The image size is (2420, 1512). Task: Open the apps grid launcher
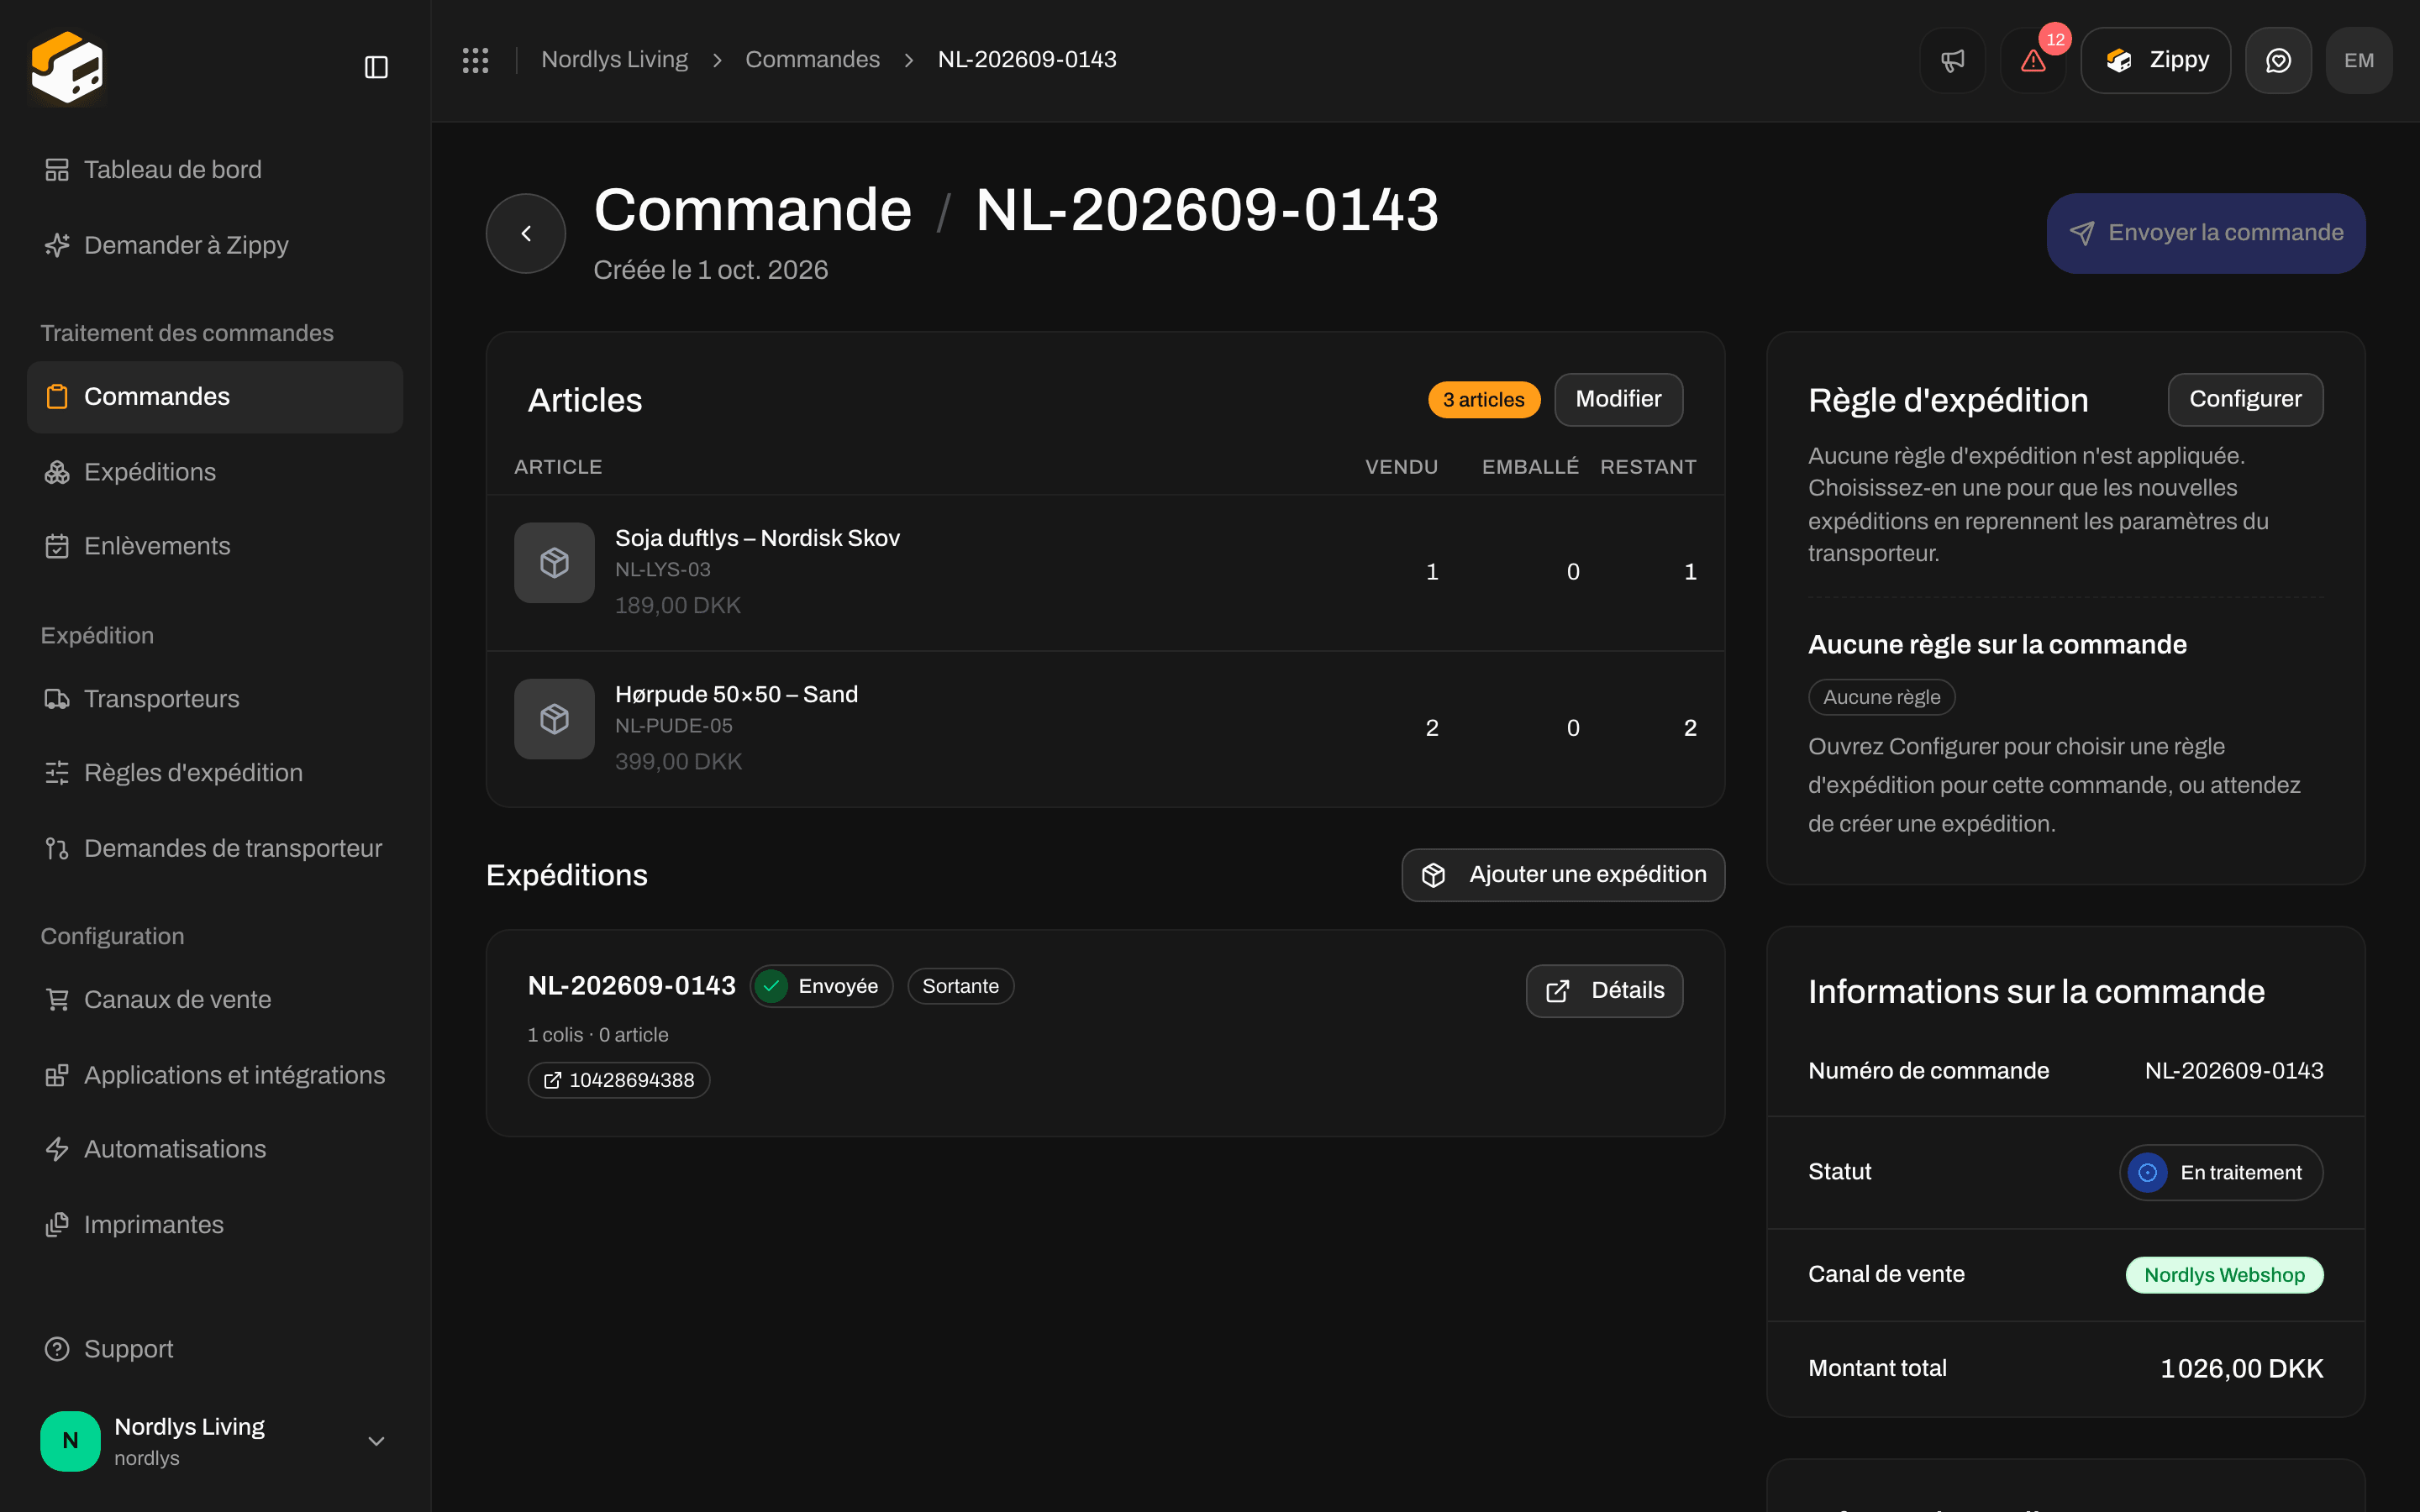pos(476,60)
